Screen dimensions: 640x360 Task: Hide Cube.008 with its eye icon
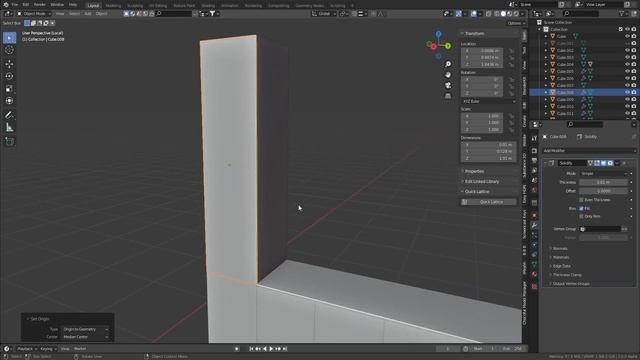[x=627, y=93]
